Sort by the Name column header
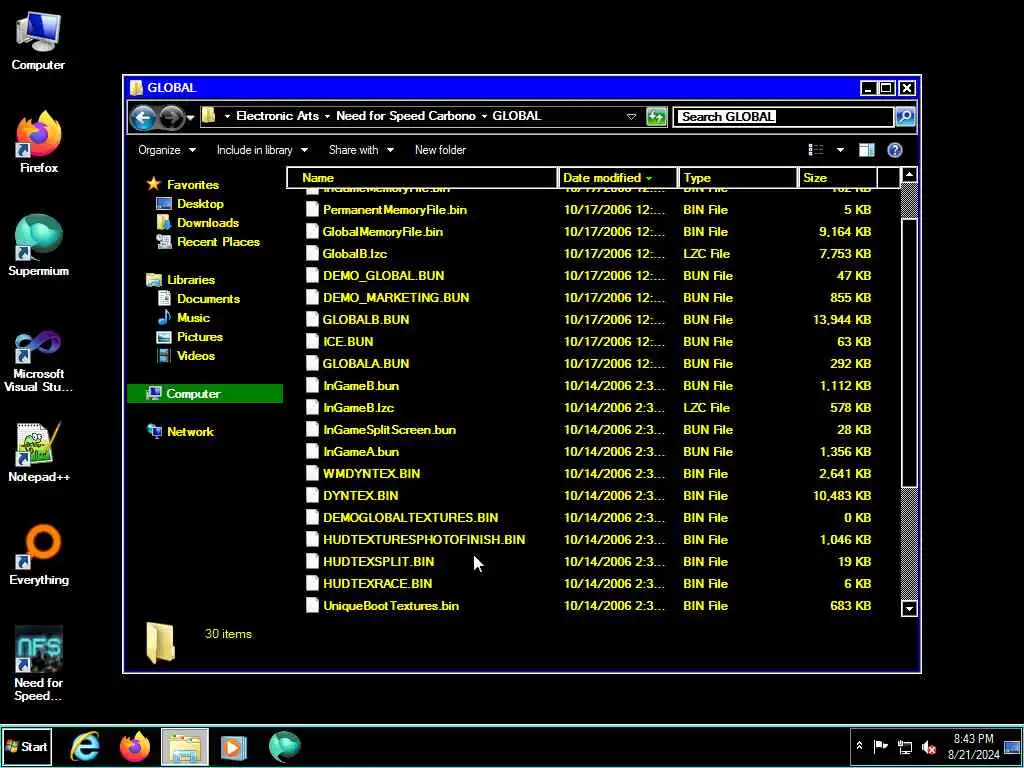Image resolution: width=1024 pixels, height=768 pixels. [422, 178]
